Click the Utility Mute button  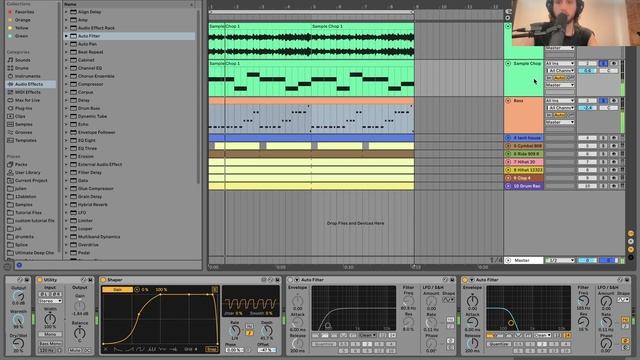point(74,350)
